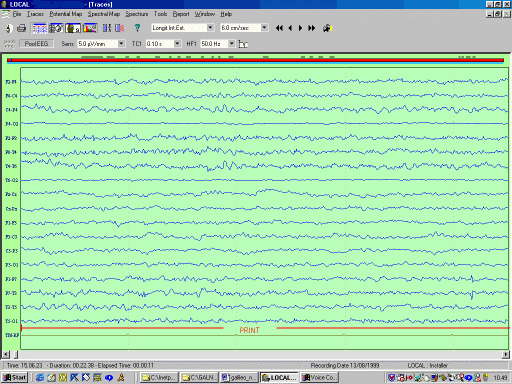This screenshot has height=384, width=512.
Task: Expand the Longit Int.Est montage dropdown
Action: click(210, 28)
